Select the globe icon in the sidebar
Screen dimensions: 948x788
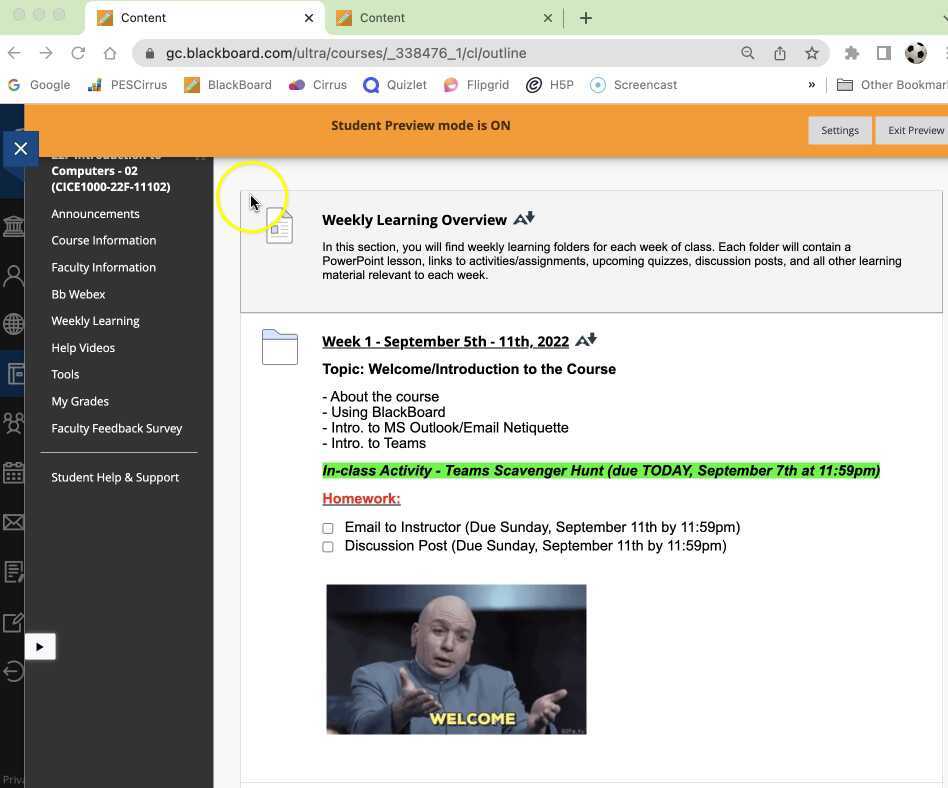[14, 324]
